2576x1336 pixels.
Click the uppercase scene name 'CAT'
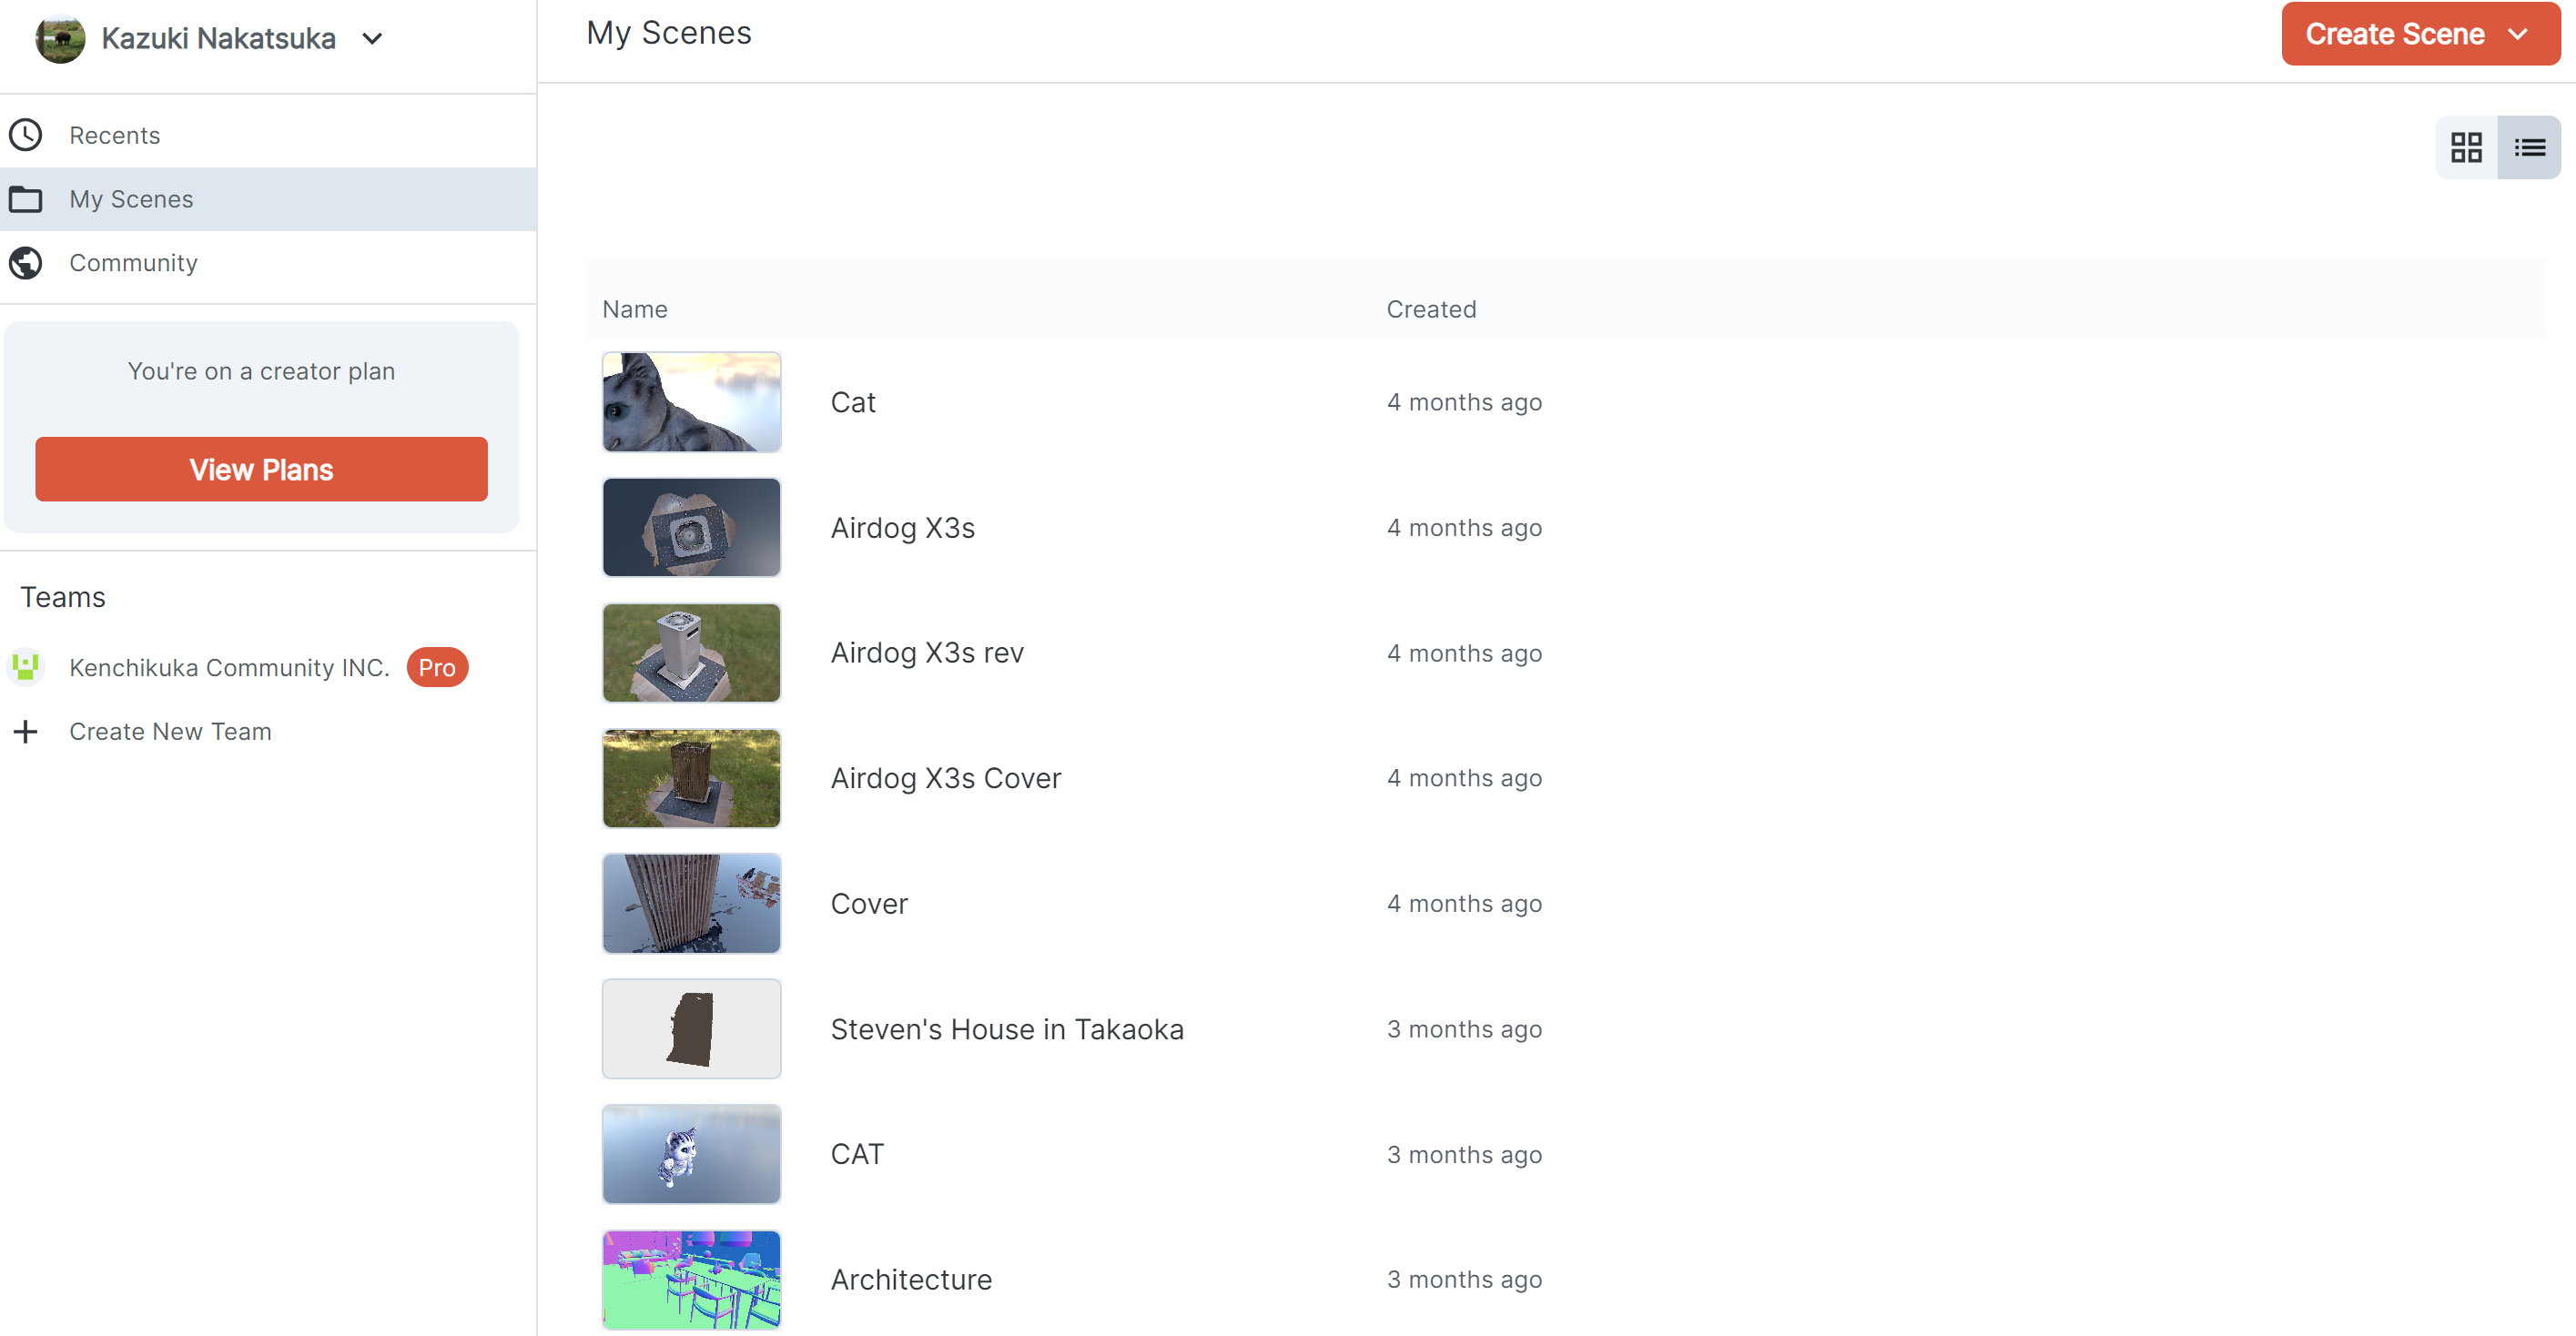click(857, 1154)
